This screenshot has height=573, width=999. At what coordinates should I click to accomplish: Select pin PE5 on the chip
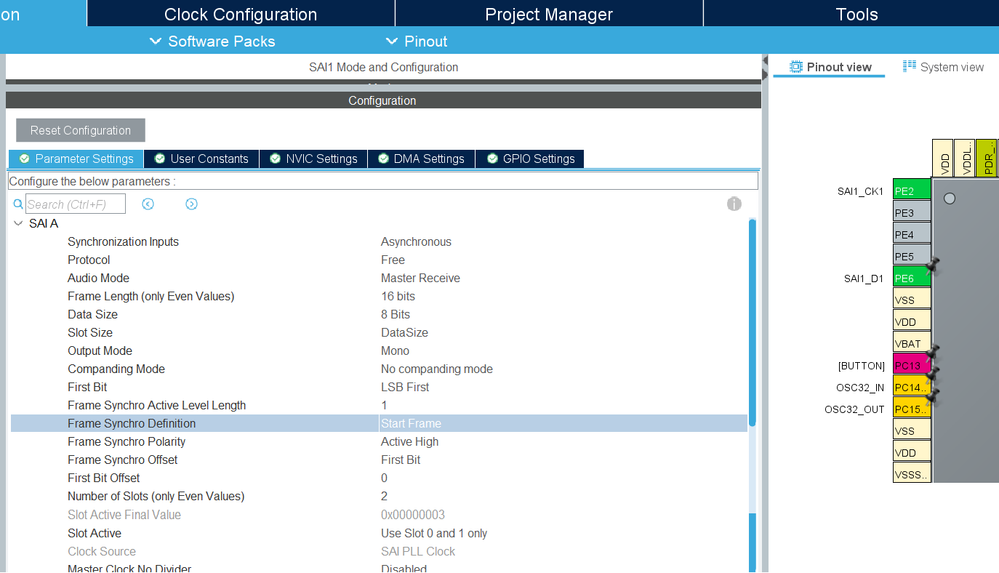pyautogui.click(x=912, y=256)
